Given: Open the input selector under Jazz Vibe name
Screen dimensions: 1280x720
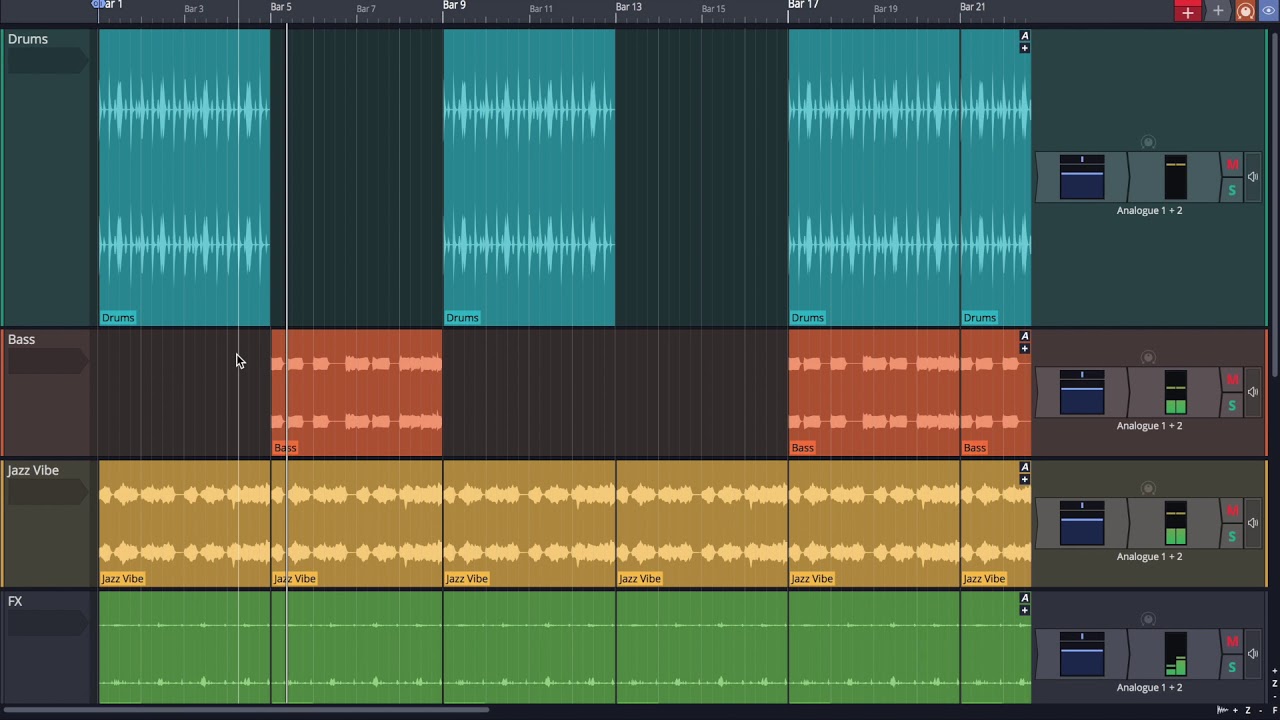Looking at the screenshot, I should tap(46, 492).
